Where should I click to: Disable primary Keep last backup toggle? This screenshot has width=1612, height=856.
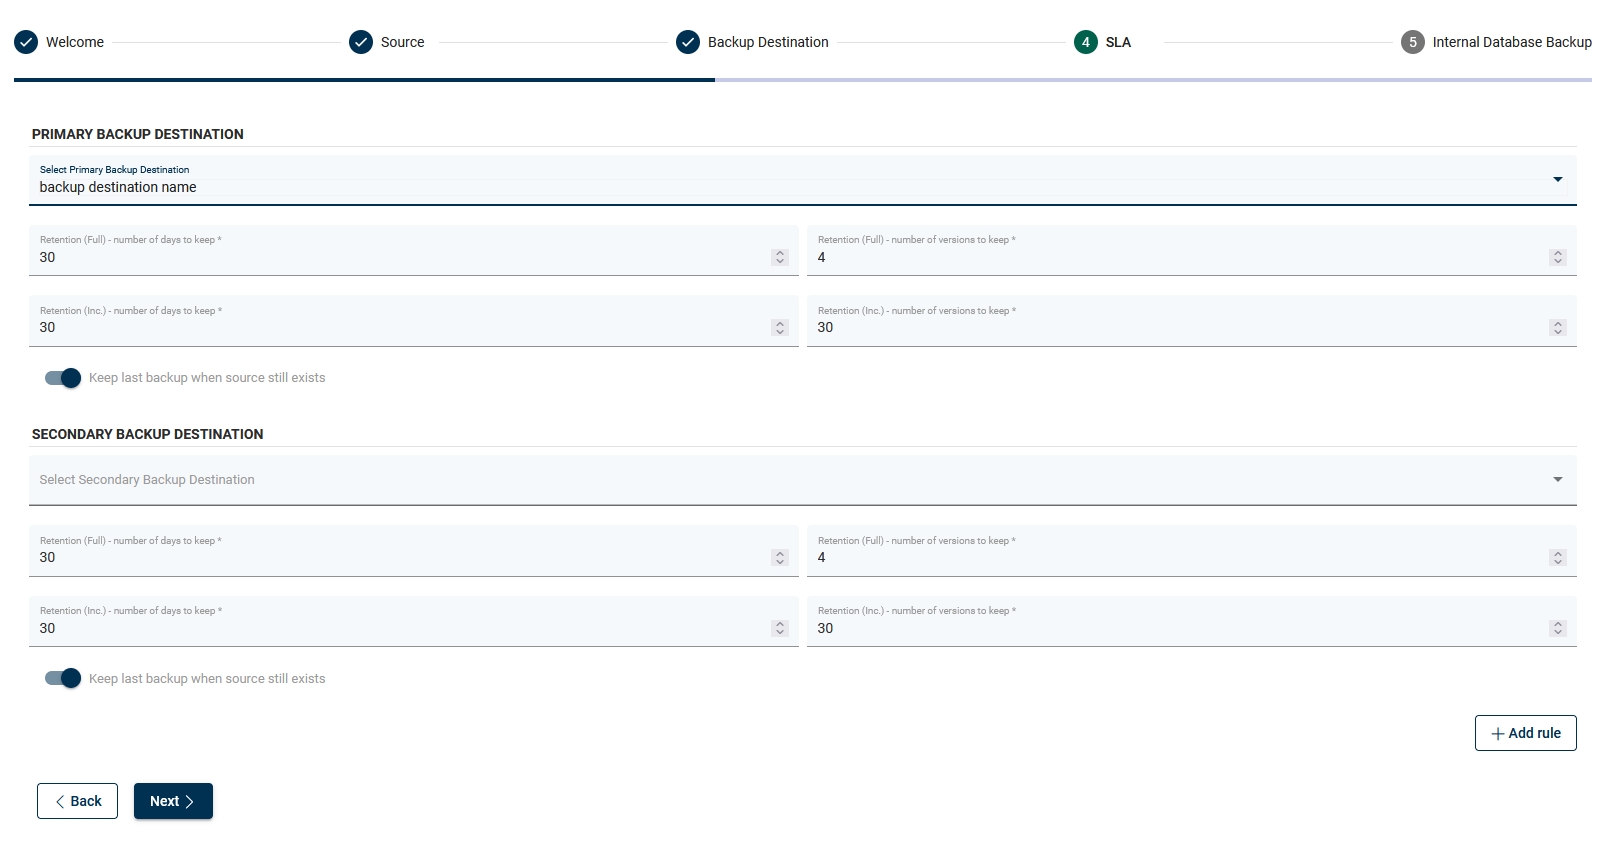tap(63, 378)
